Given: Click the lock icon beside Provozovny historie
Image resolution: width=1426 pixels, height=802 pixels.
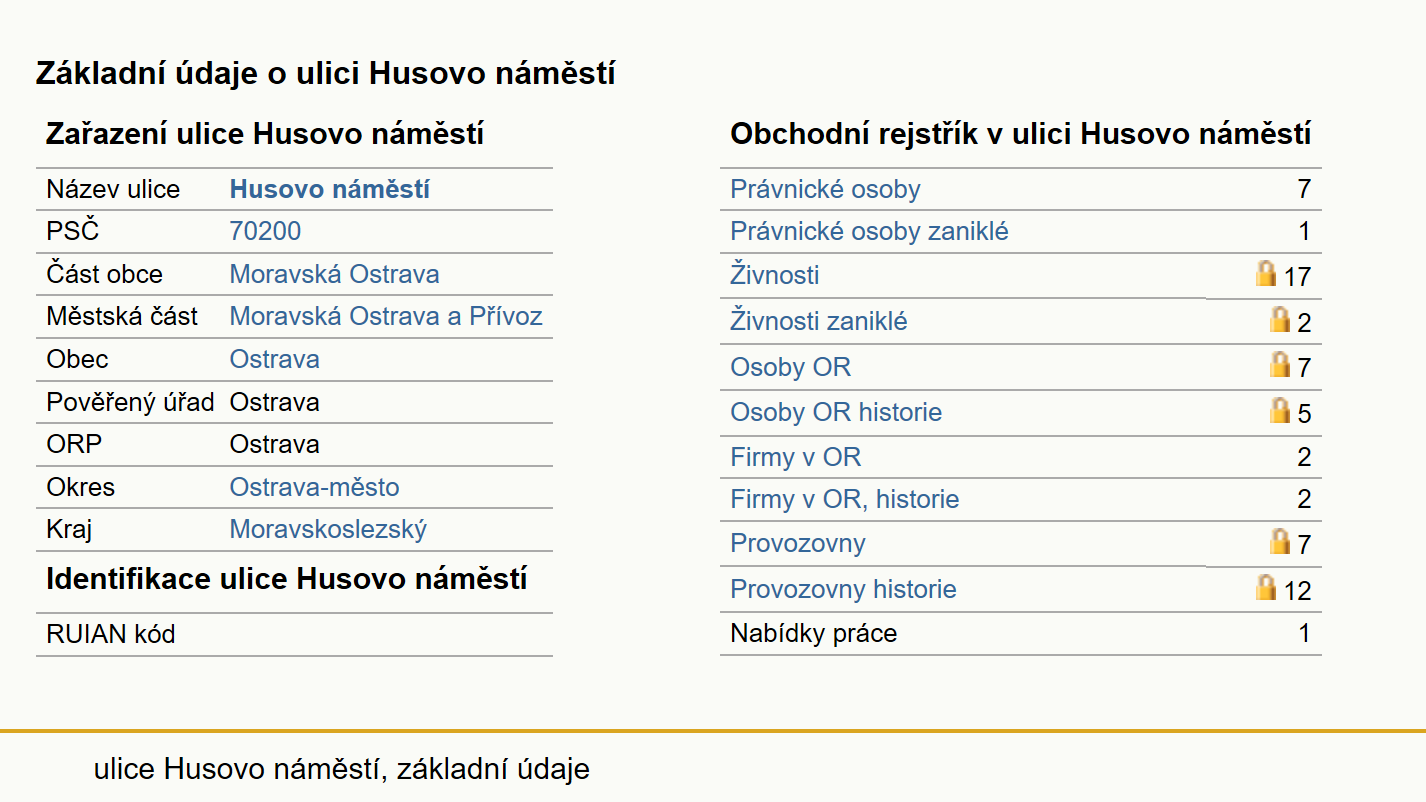Looking at the screenshot, I should (x=1266, y=587).
